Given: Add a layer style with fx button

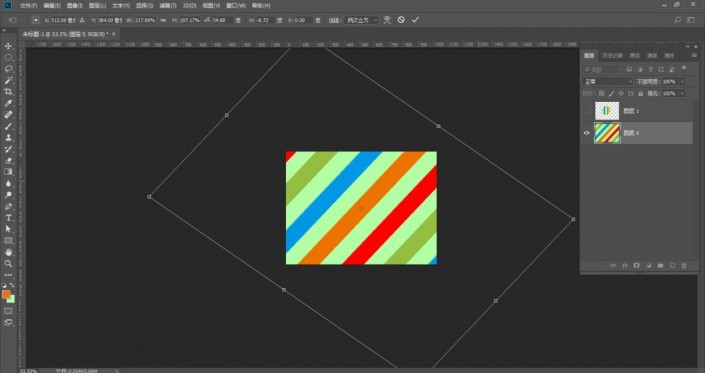Looking at the screenshot, I should [x=625, y=266].
